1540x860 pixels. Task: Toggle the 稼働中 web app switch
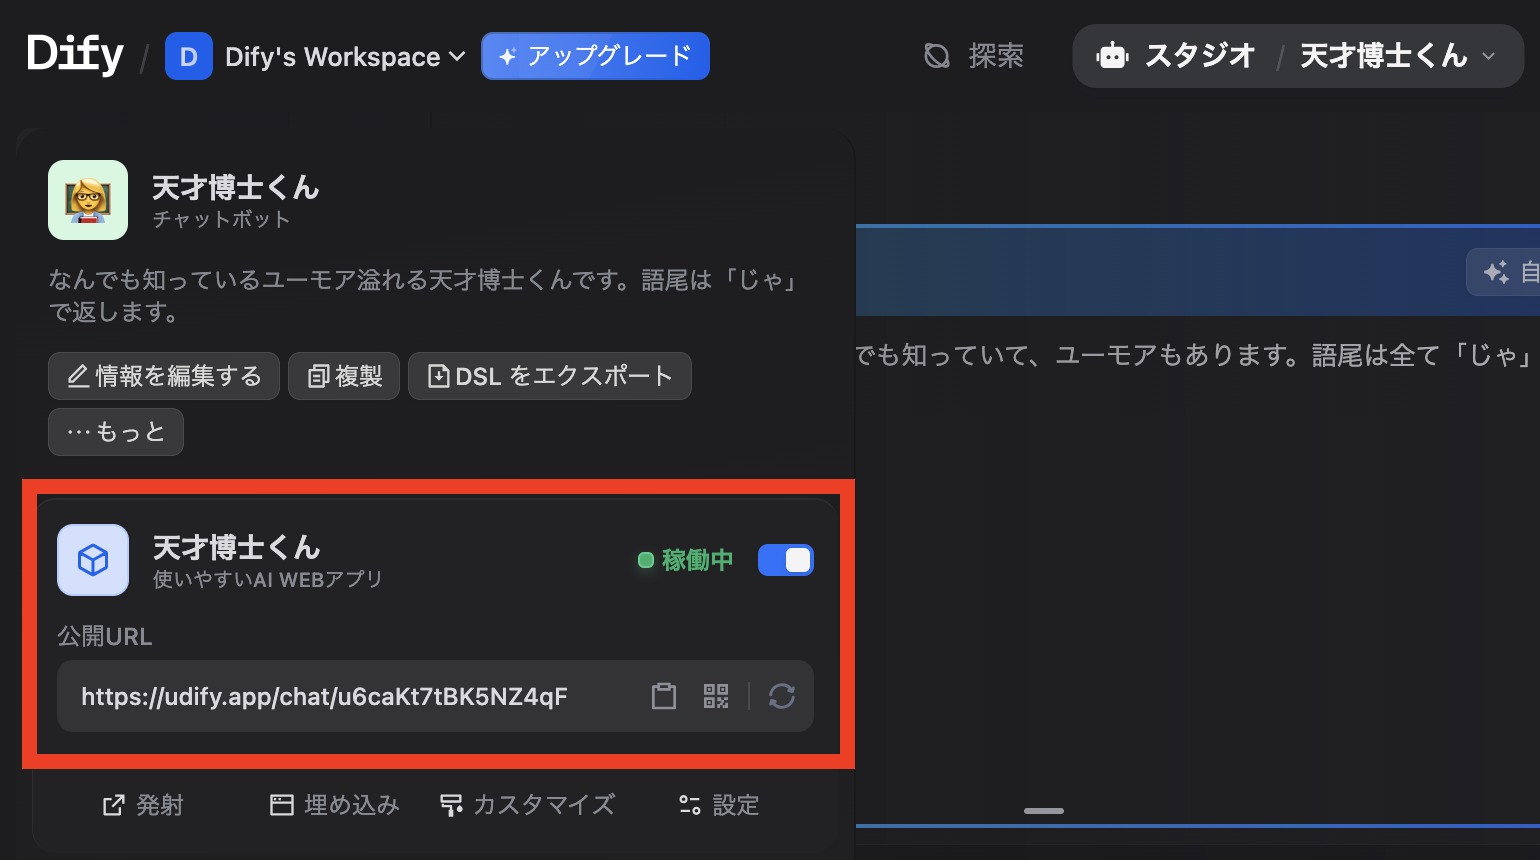point(786,560)
